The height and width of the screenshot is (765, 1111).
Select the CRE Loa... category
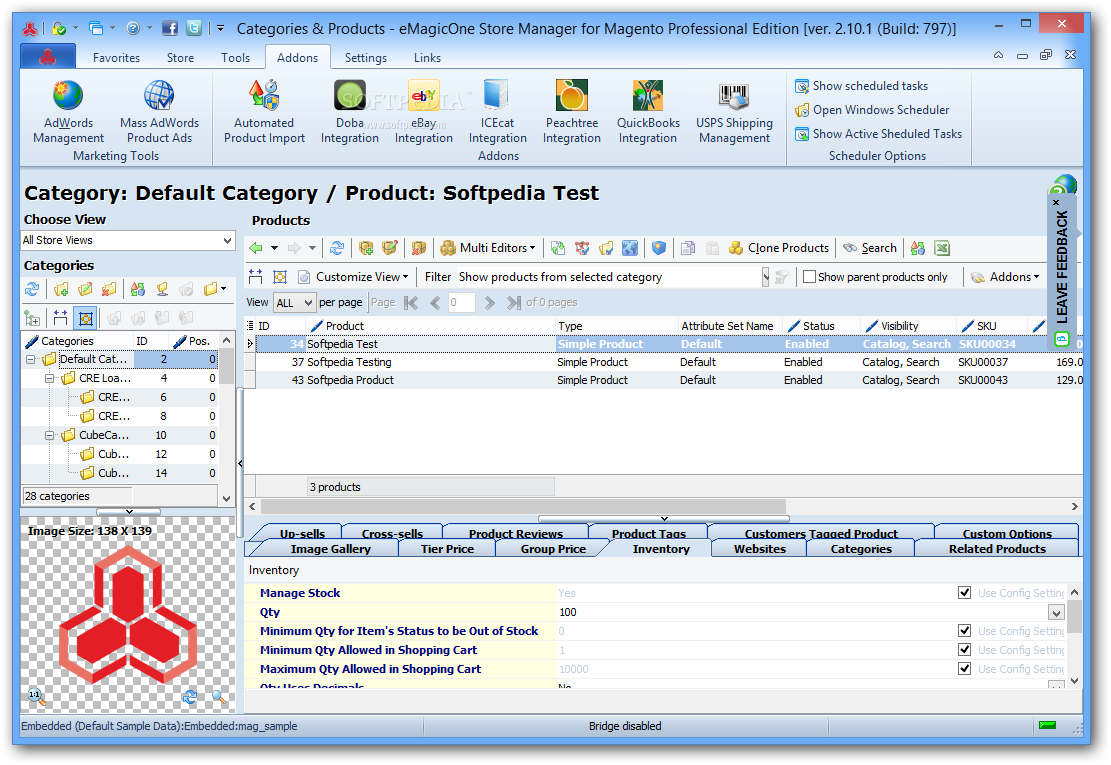104,378
